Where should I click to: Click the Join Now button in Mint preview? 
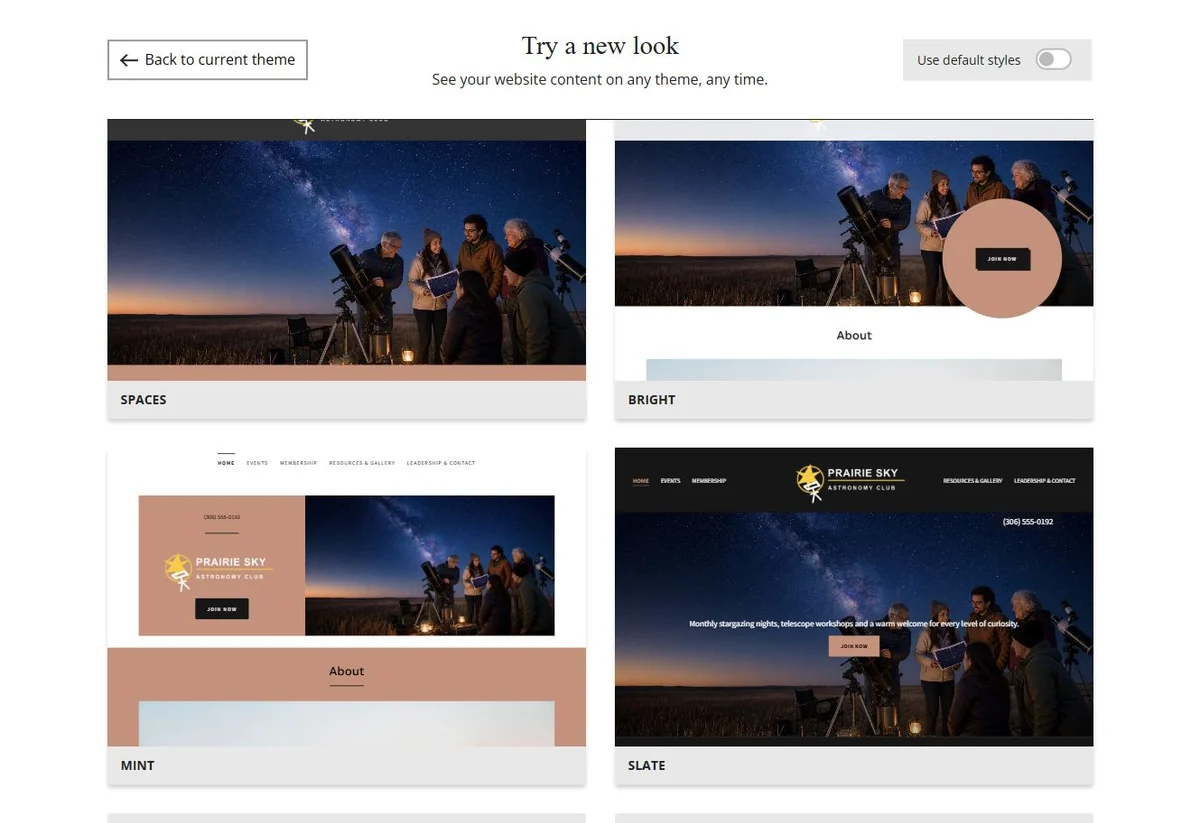point(222,609)
